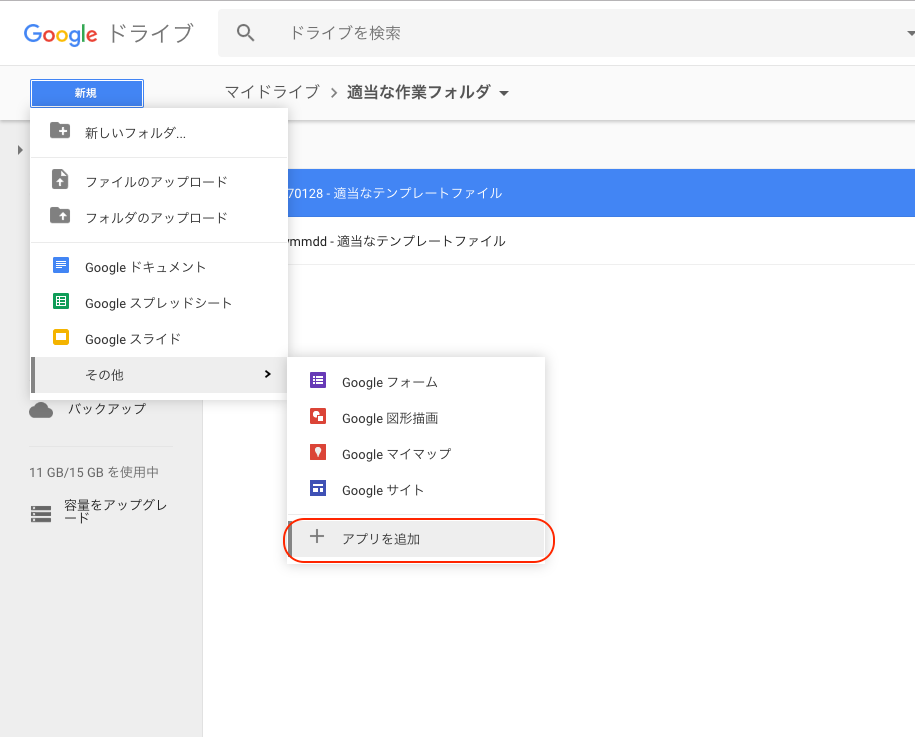Viewport: 915px width, 737px height.
Task: Create a Google スプレッドシート
Action: tap(159, 303)
